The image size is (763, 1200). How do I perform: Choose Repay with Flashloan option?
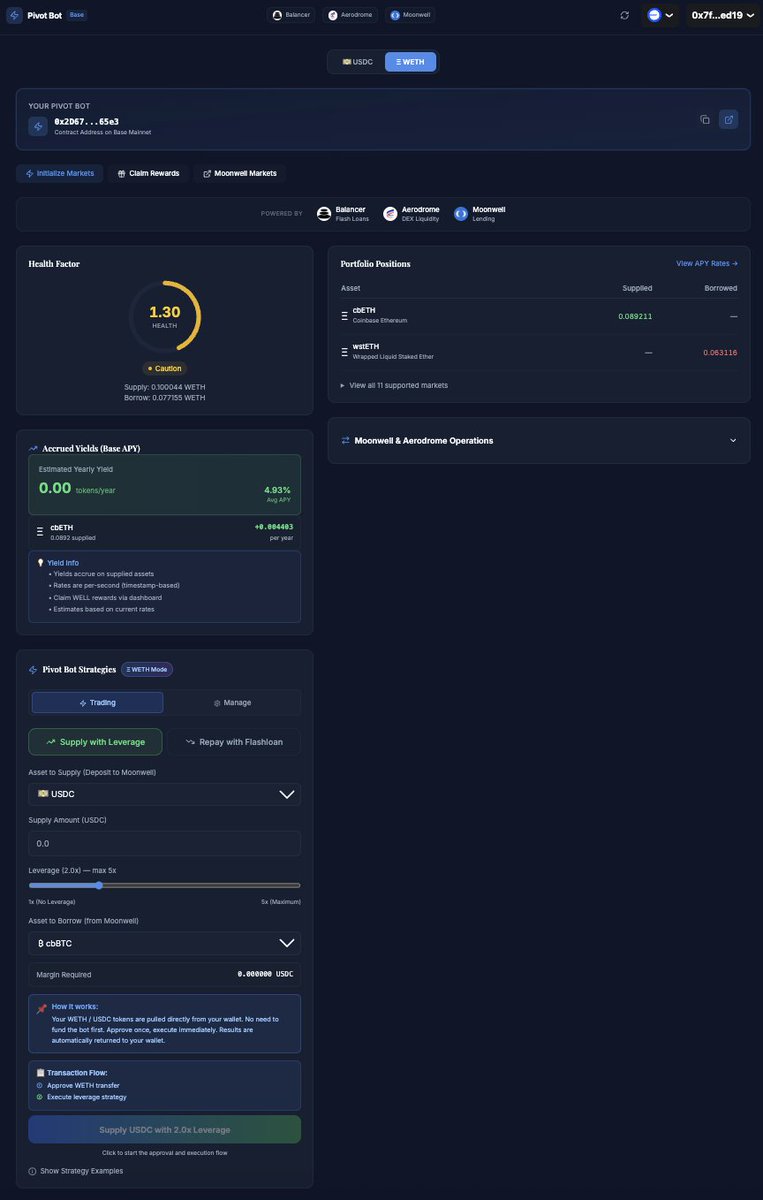[x=234, y=742]
